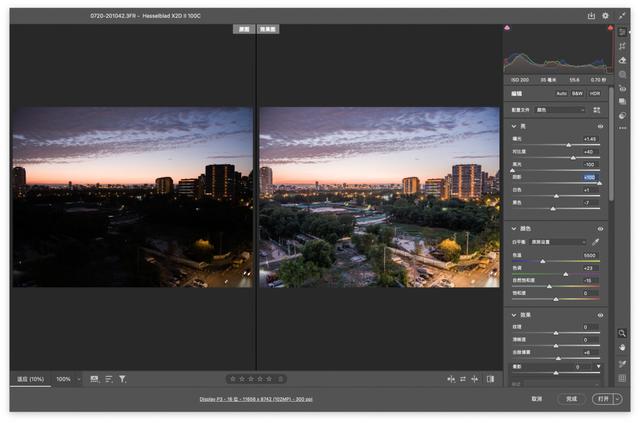640x423 pixels.
Task: Toggle visibility eye of the Effects (效果) panel
Action: click(600, 315)
